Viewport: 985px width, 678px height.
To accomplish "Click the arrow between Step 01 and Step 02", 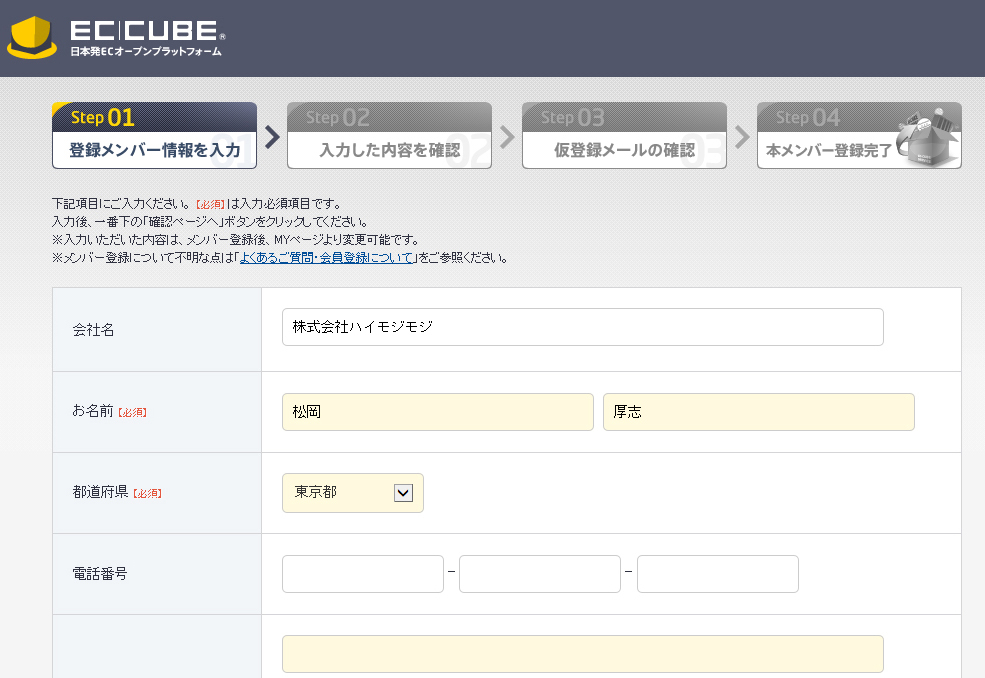I will click(272, 136).
